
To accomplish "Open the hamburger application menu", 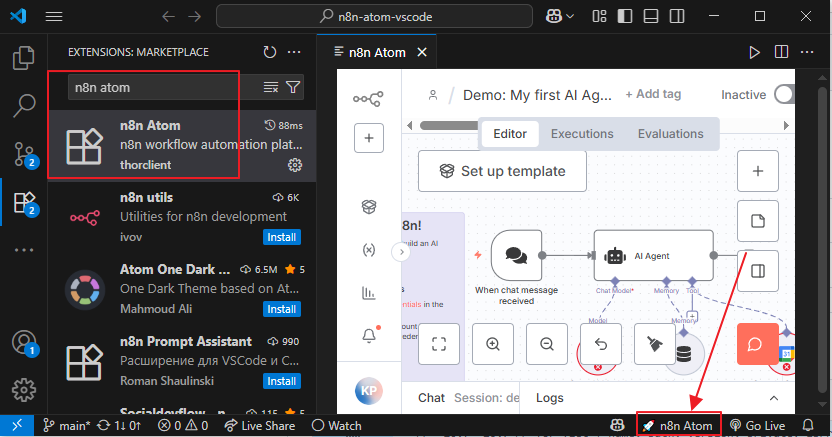I will 54,17.
